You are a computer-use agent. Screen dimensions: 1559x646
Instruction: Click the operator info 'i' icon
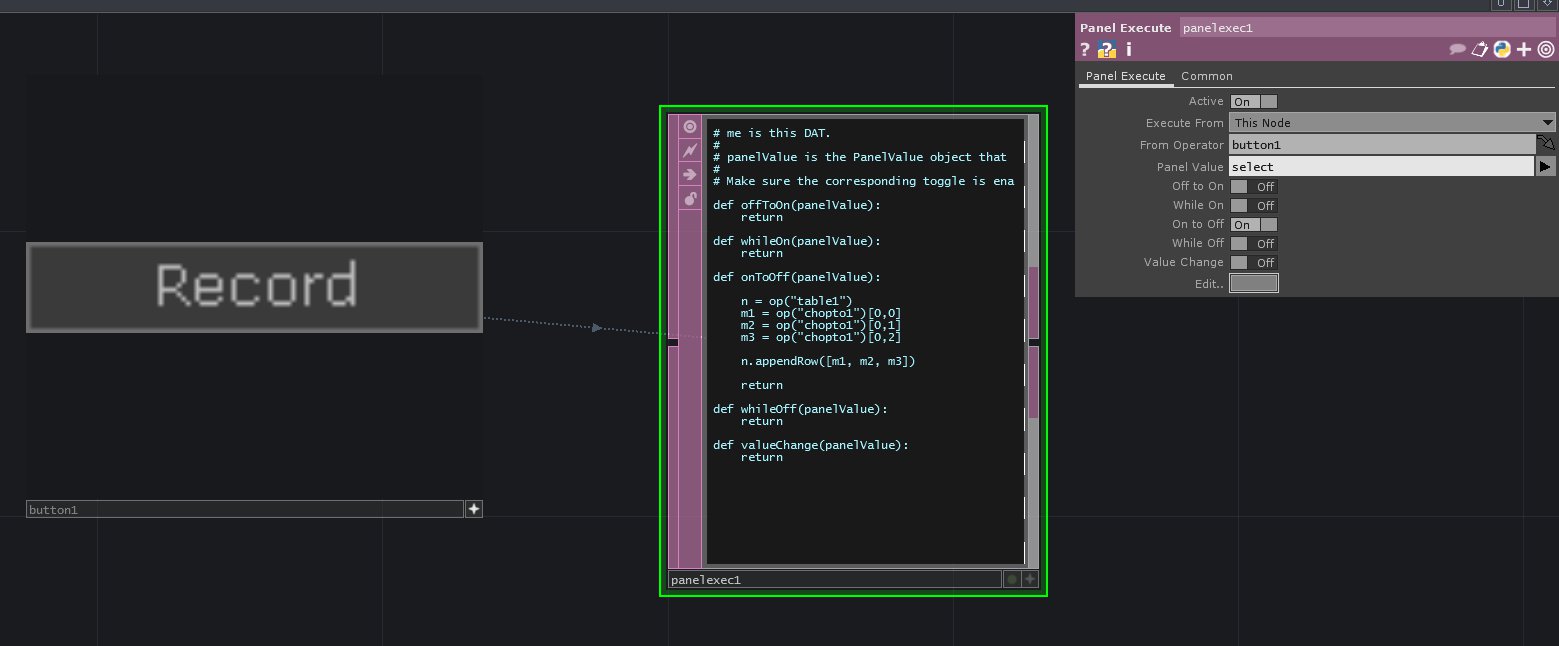pyautogui.click(x=1129, y=50)
